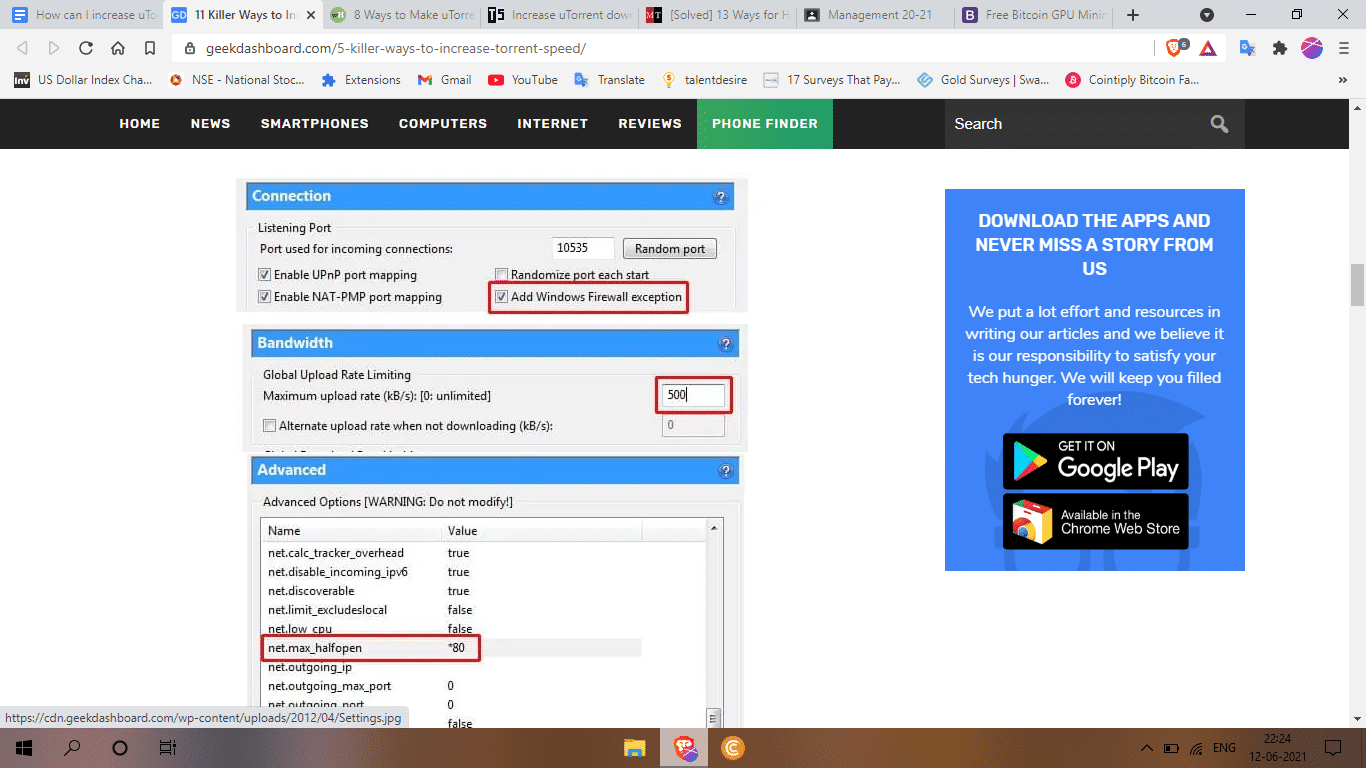Open Task View on the taskbar

click(168, 748)
